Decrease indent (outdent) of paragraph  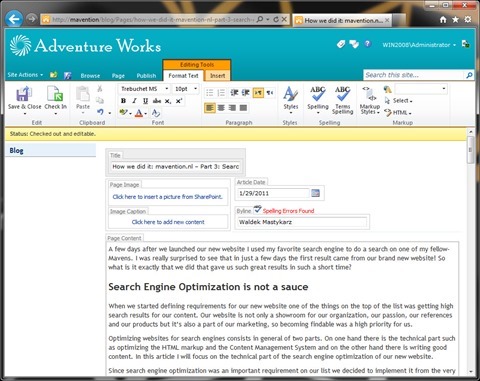pyautogui.click(x=234, y=93)
